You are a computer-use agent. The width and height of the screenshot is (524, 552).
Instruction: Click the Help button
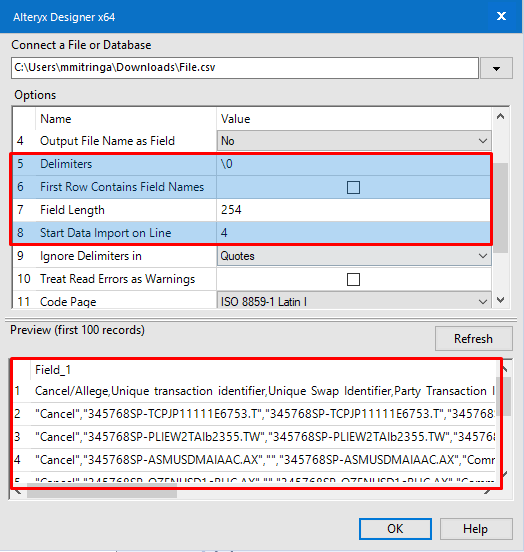[x=476, y=529]
